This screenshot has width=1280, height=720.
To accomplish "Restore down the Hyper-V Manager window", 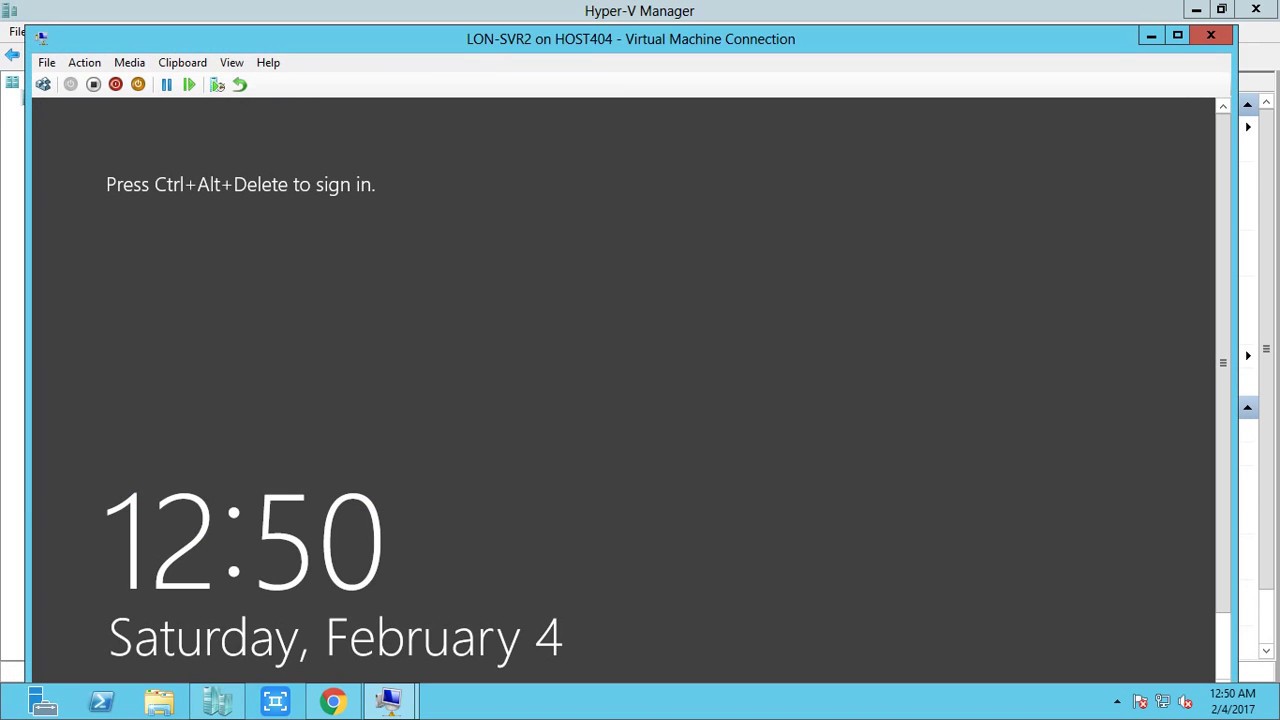I will [x=1221, y=10].
